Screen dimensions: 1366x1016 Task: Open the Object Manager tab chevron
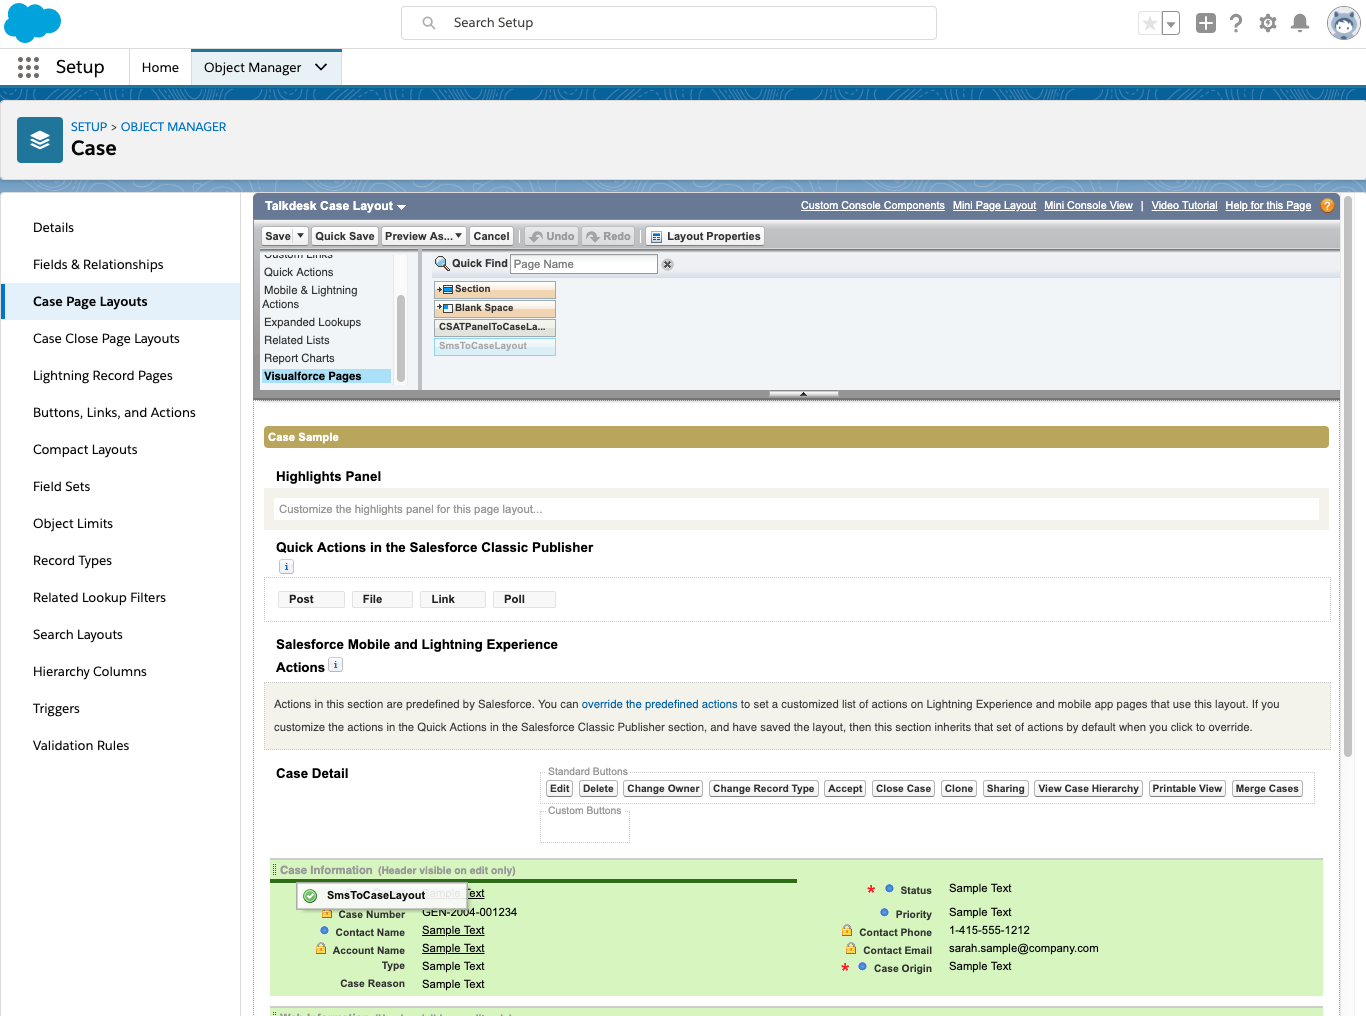pyautogui.click(x=321, y=67)
